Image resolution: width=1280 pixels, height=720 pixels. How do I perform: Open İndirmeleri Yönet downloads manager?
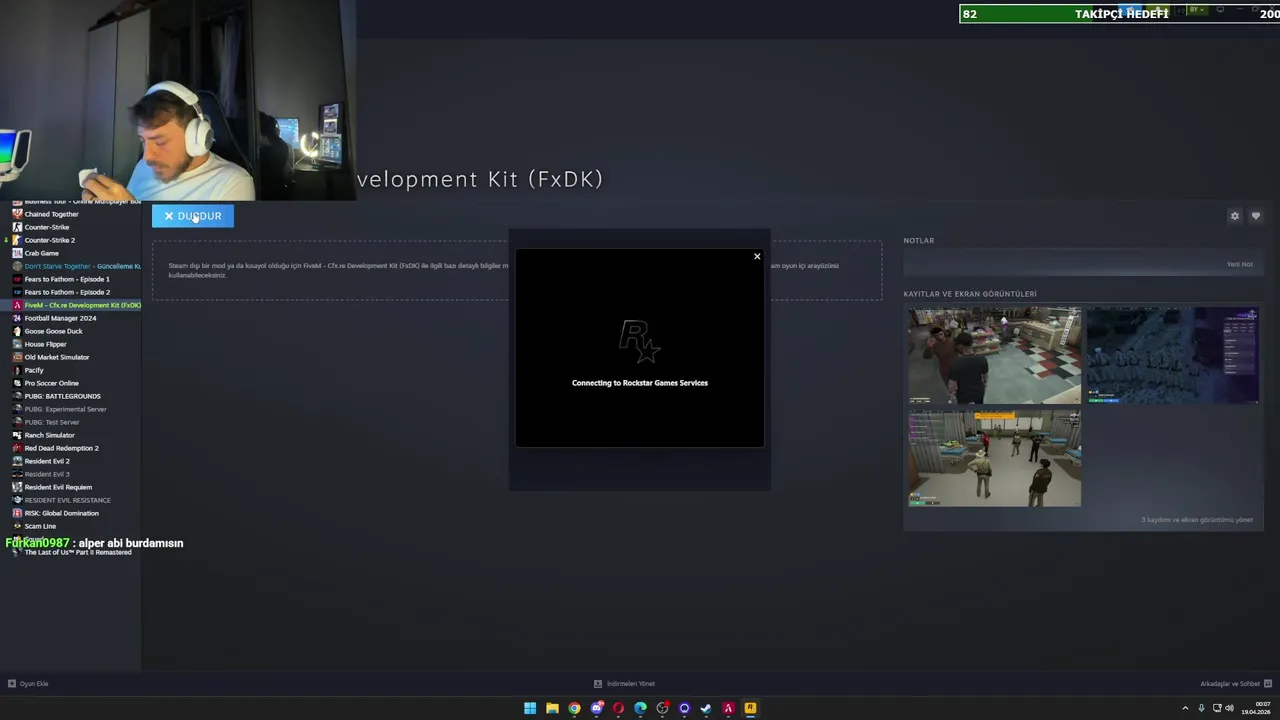click(624, 684)
